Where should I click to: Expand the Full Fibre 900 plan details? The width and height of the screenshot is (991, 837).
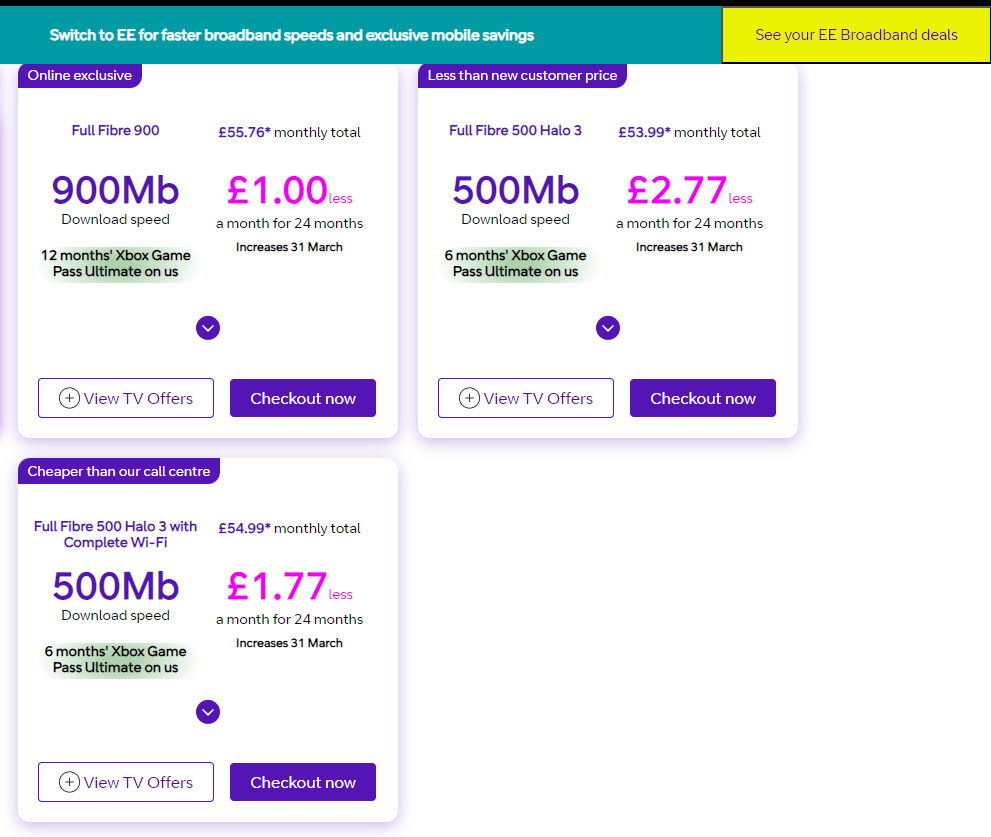[208, 328]
